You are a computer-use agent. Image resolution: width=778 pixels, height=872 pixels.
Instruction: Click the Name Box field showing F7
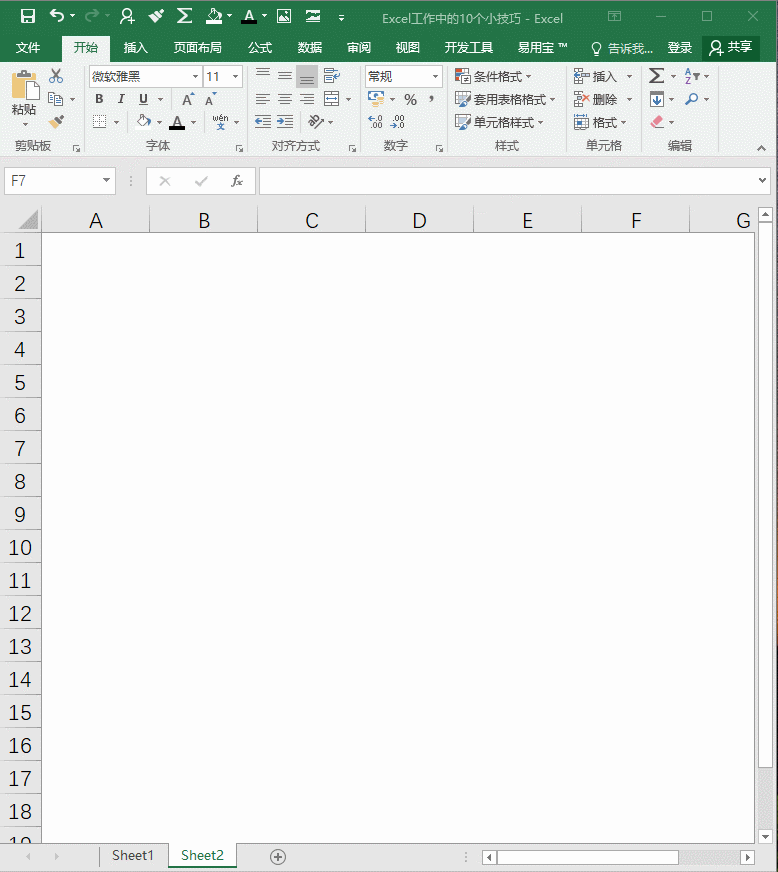(x=52, y=181)
